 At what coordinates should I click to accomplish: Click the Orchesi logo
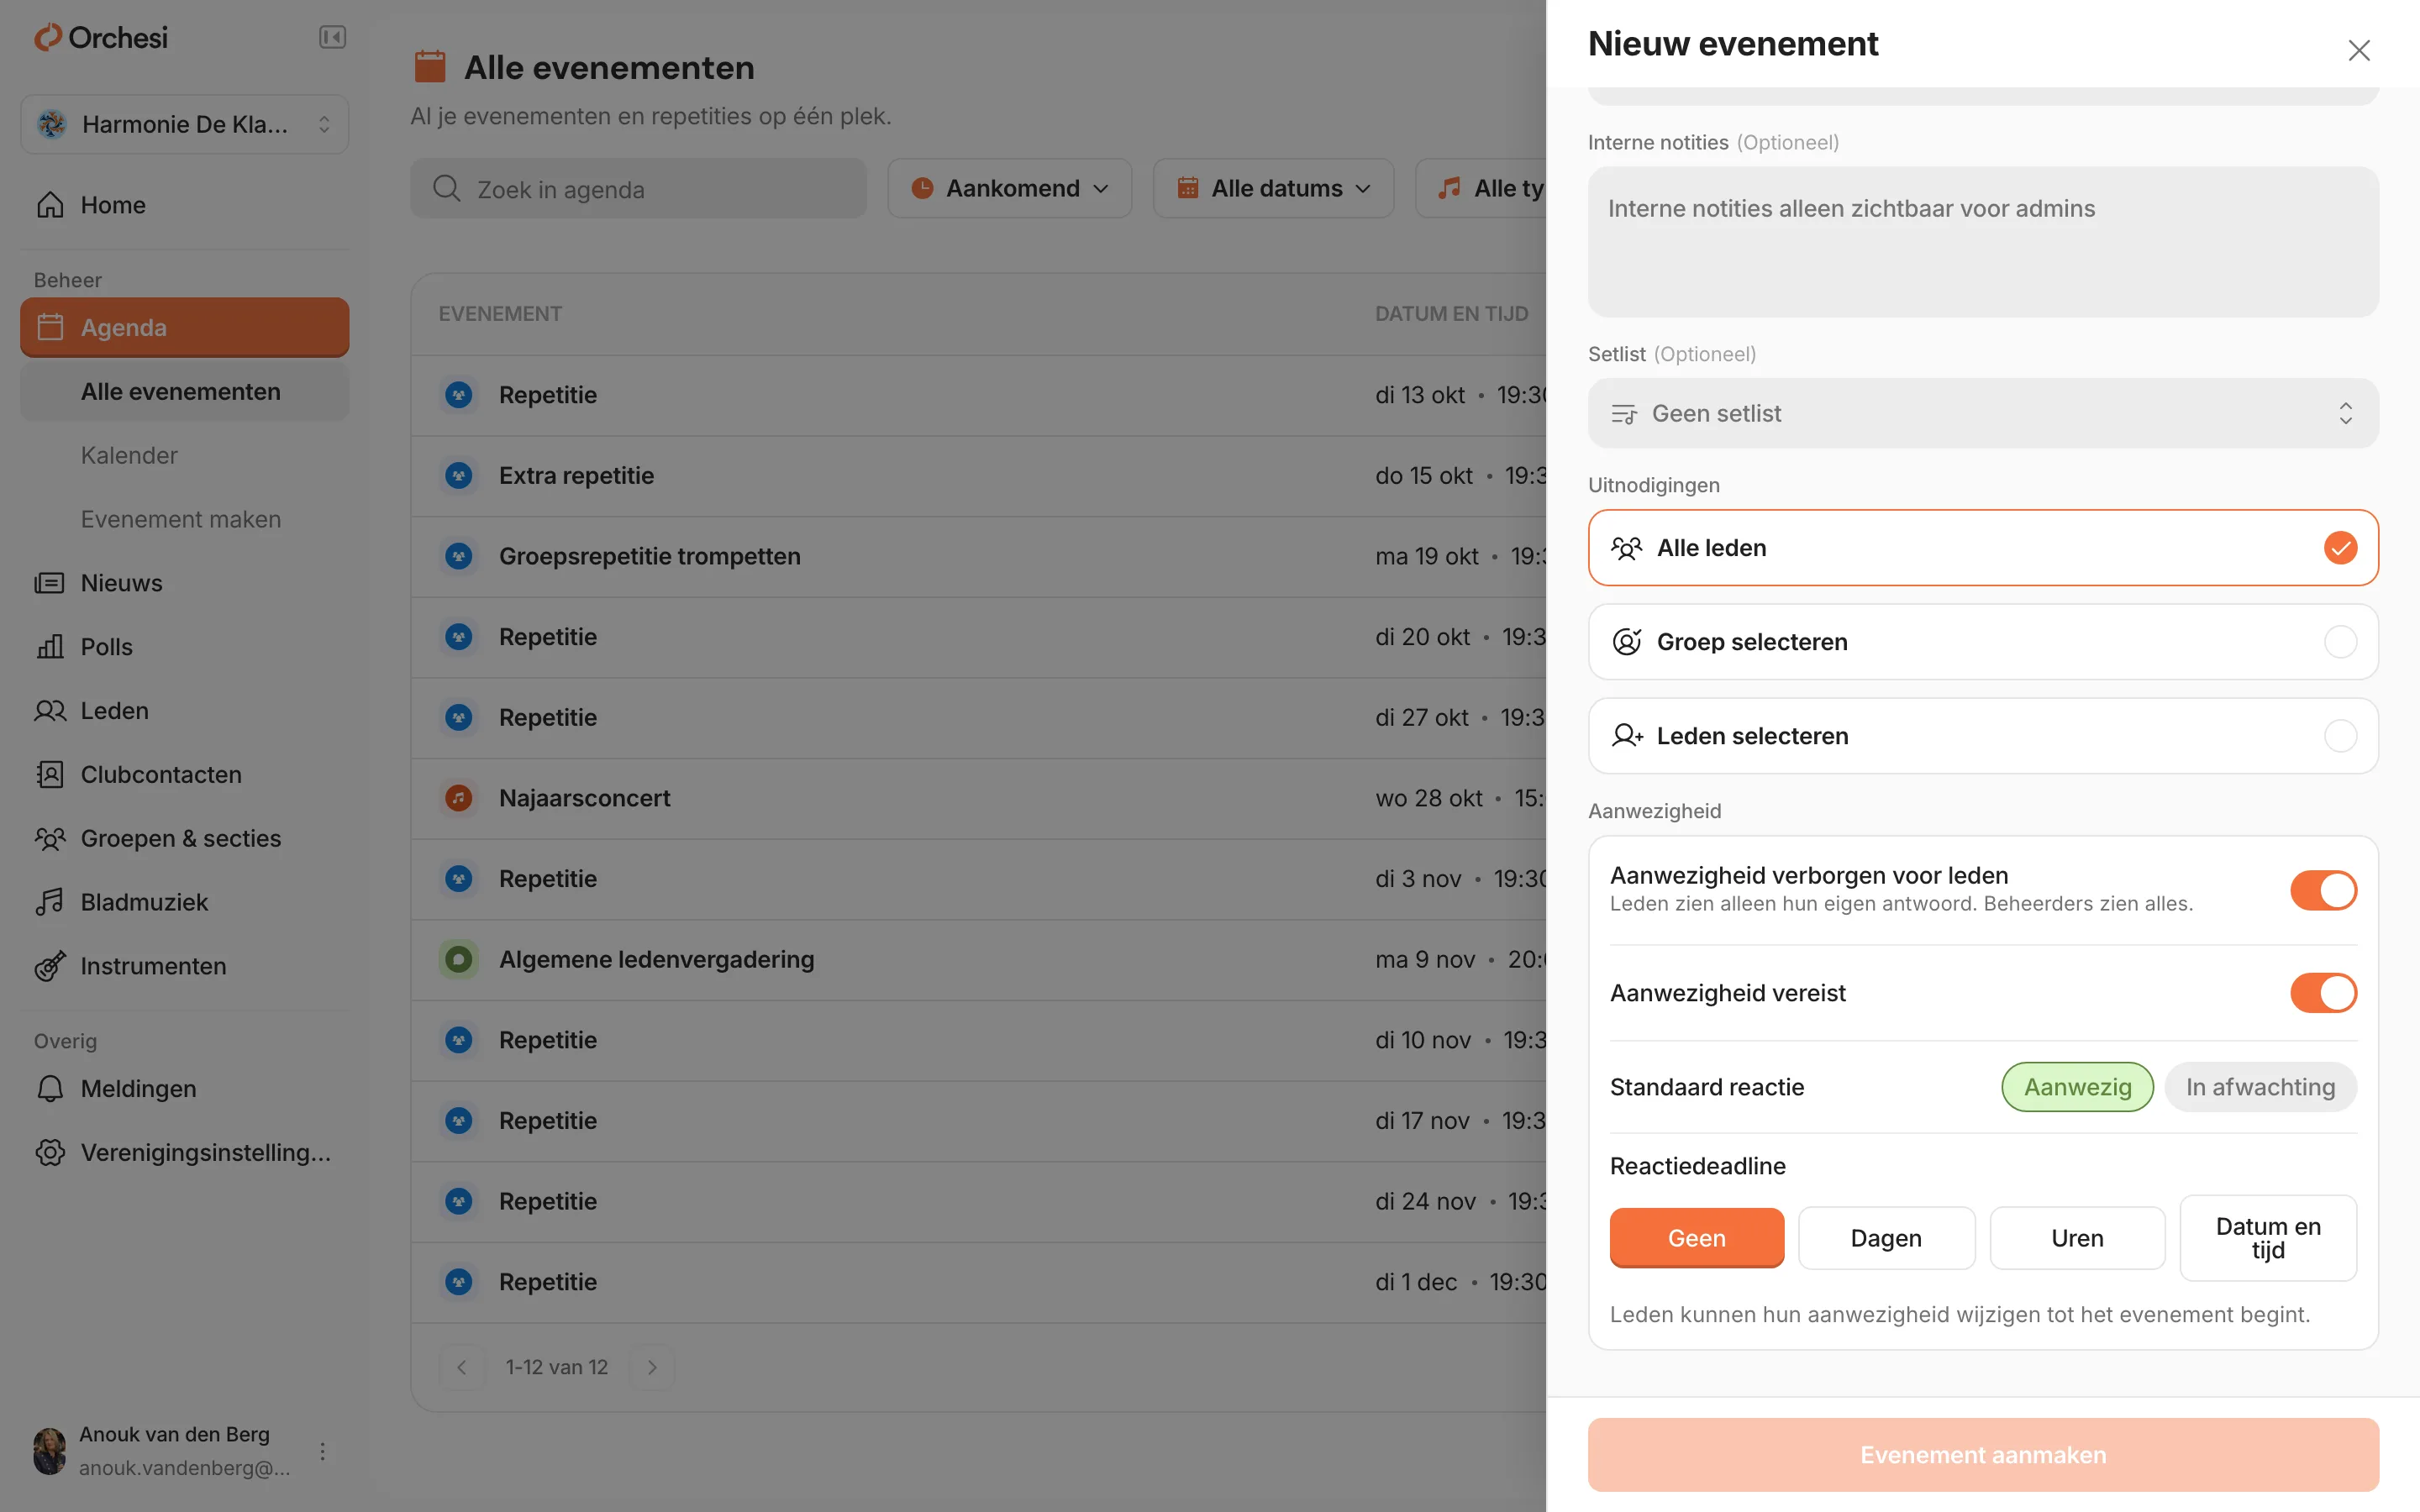point(101,38)
